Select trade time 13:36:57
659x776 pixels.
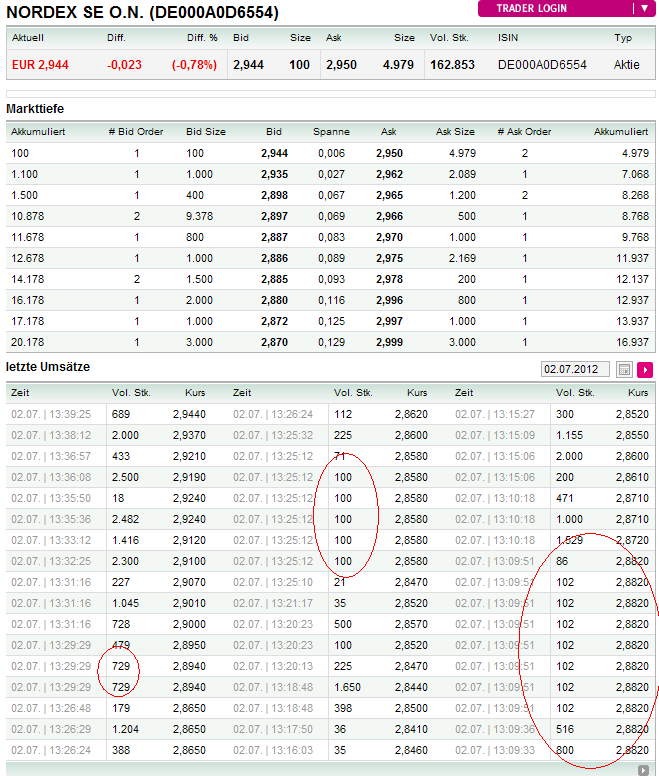click(70, 456)
